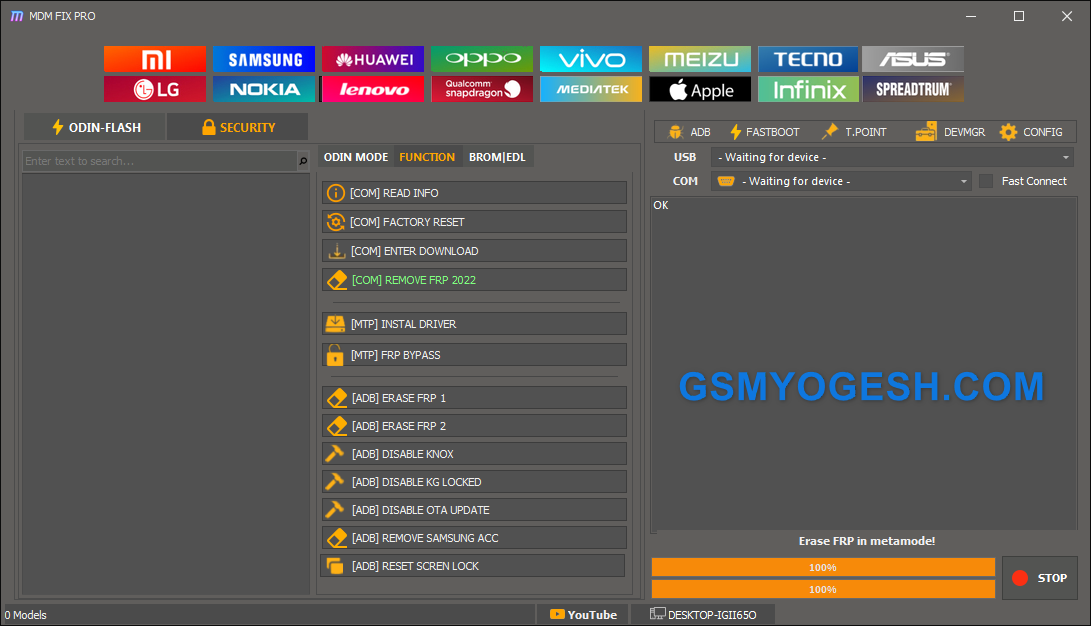Image resolution: width=1091 pixels, height=626 pixels.
Task: Select the SAMSUNG brand logo
Action: click(x=263, y=58)
